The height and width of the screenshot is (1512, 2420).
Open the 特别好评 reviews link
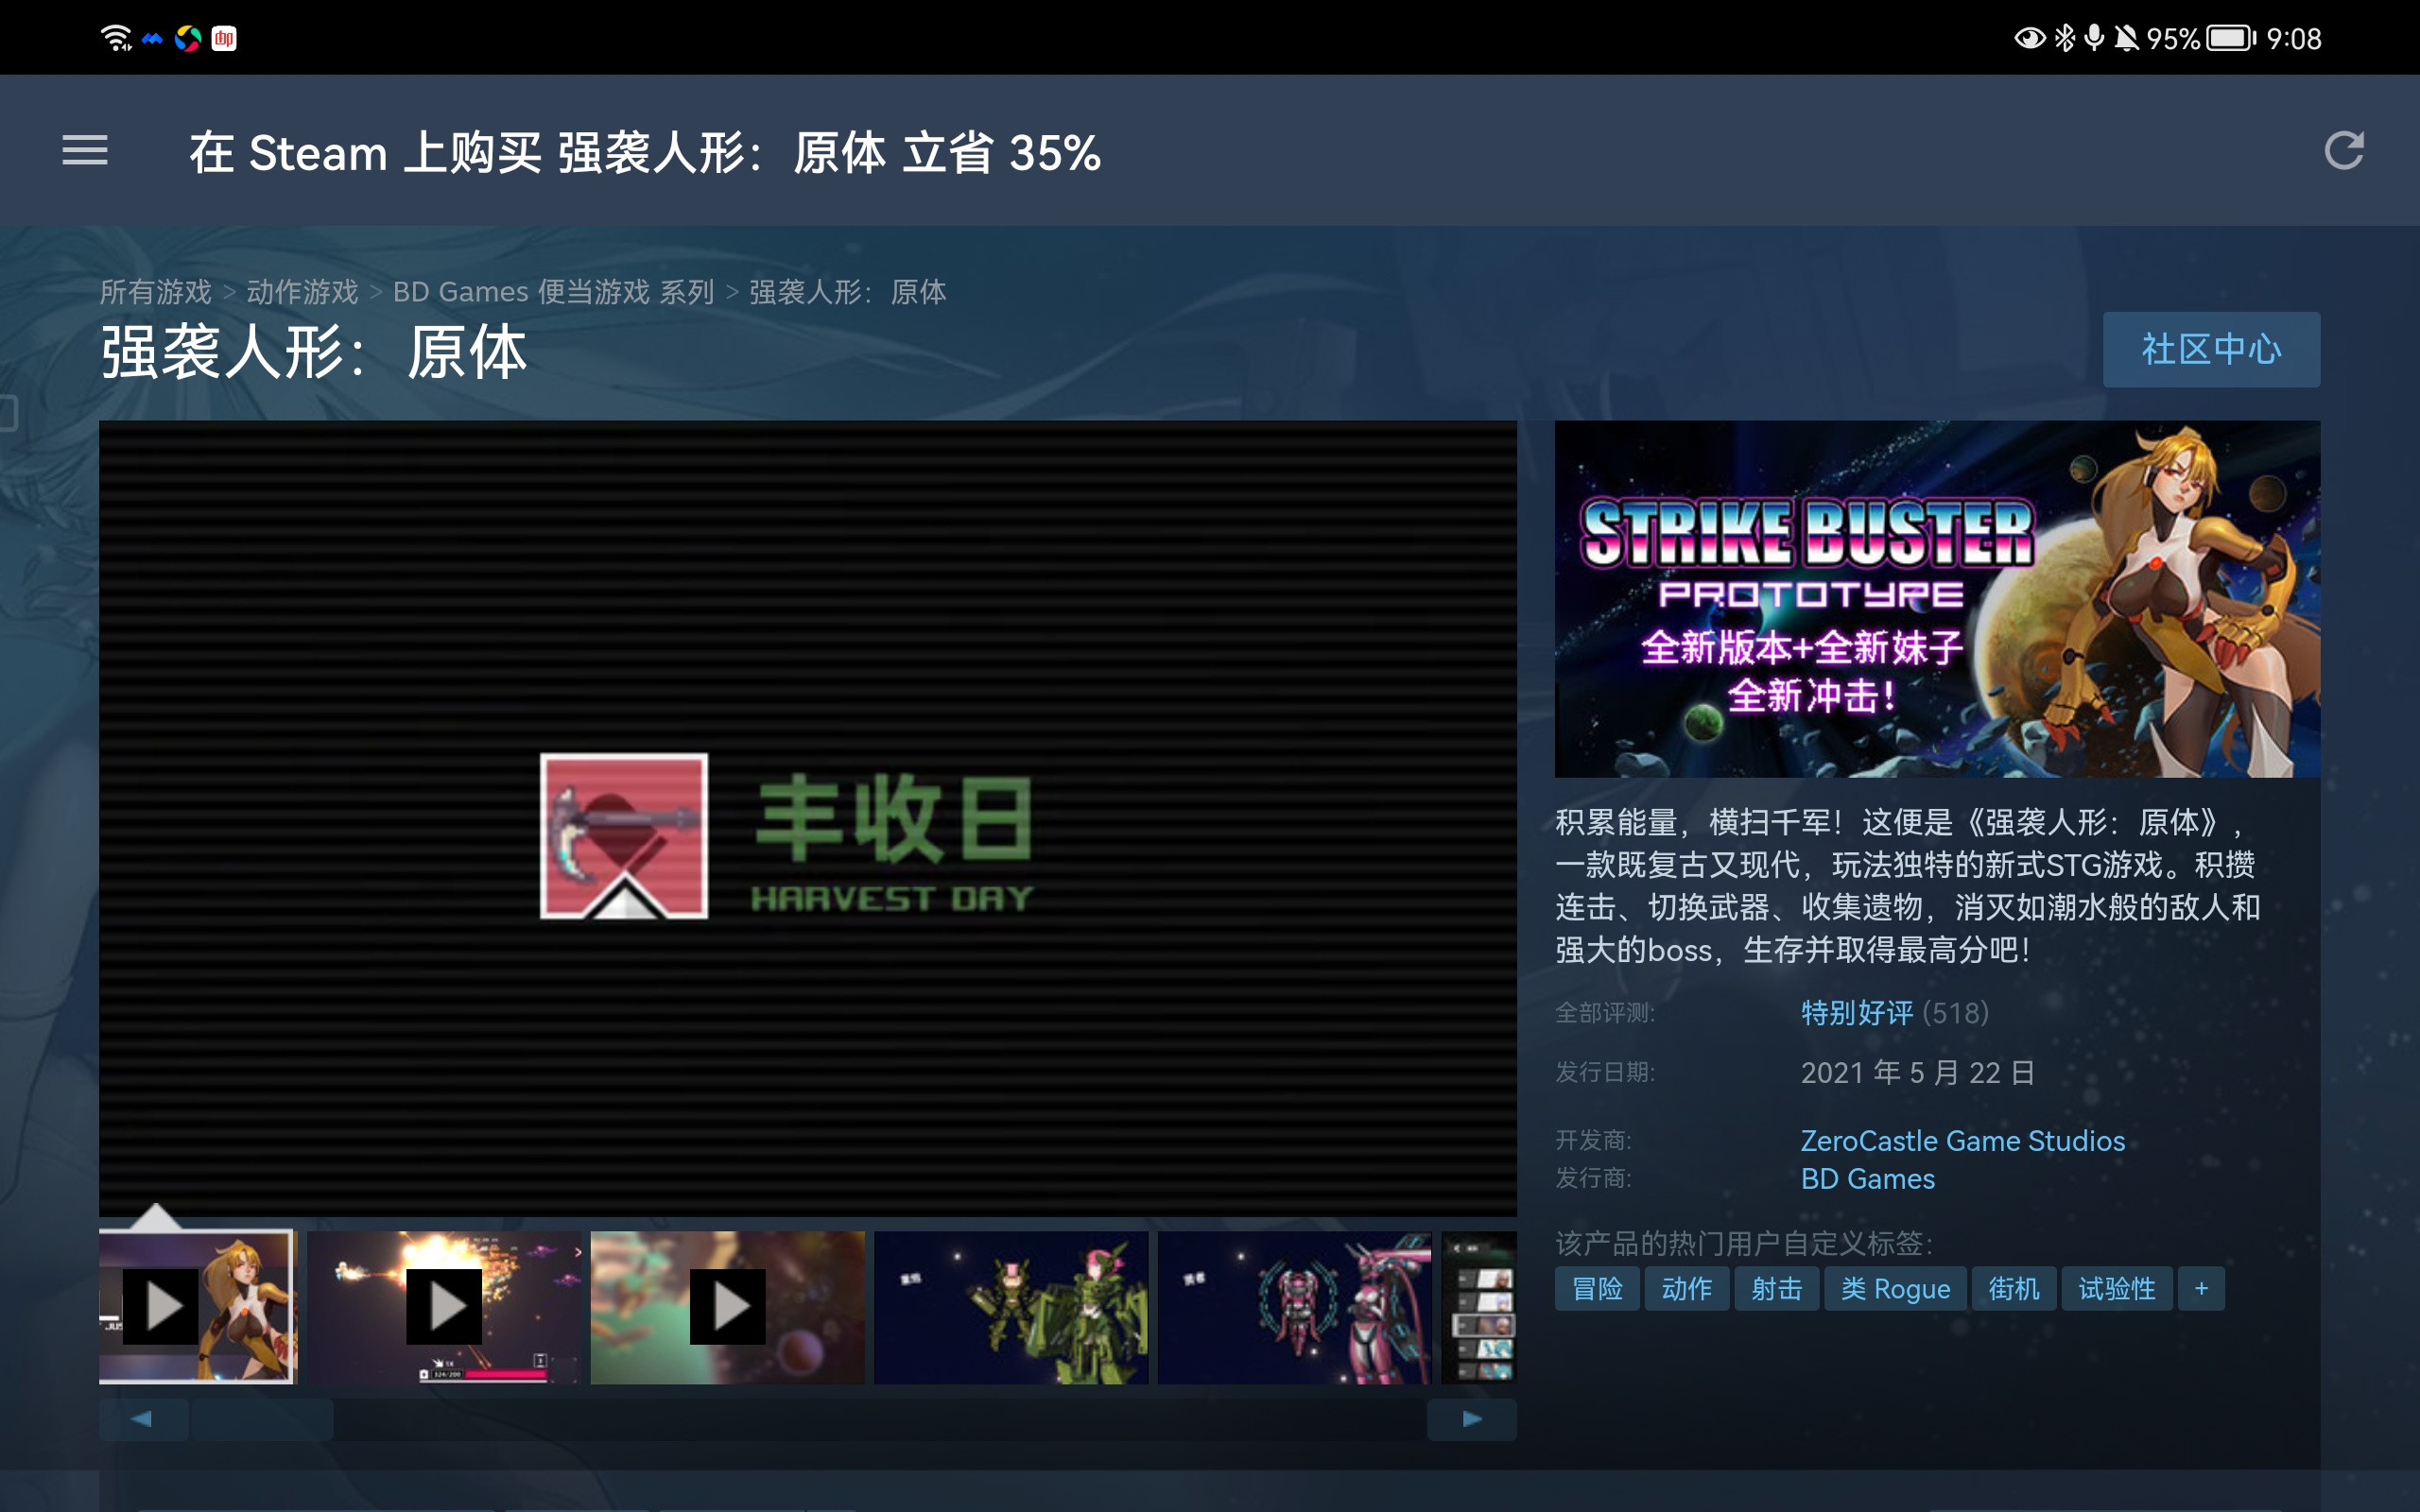point(1857,1013)
